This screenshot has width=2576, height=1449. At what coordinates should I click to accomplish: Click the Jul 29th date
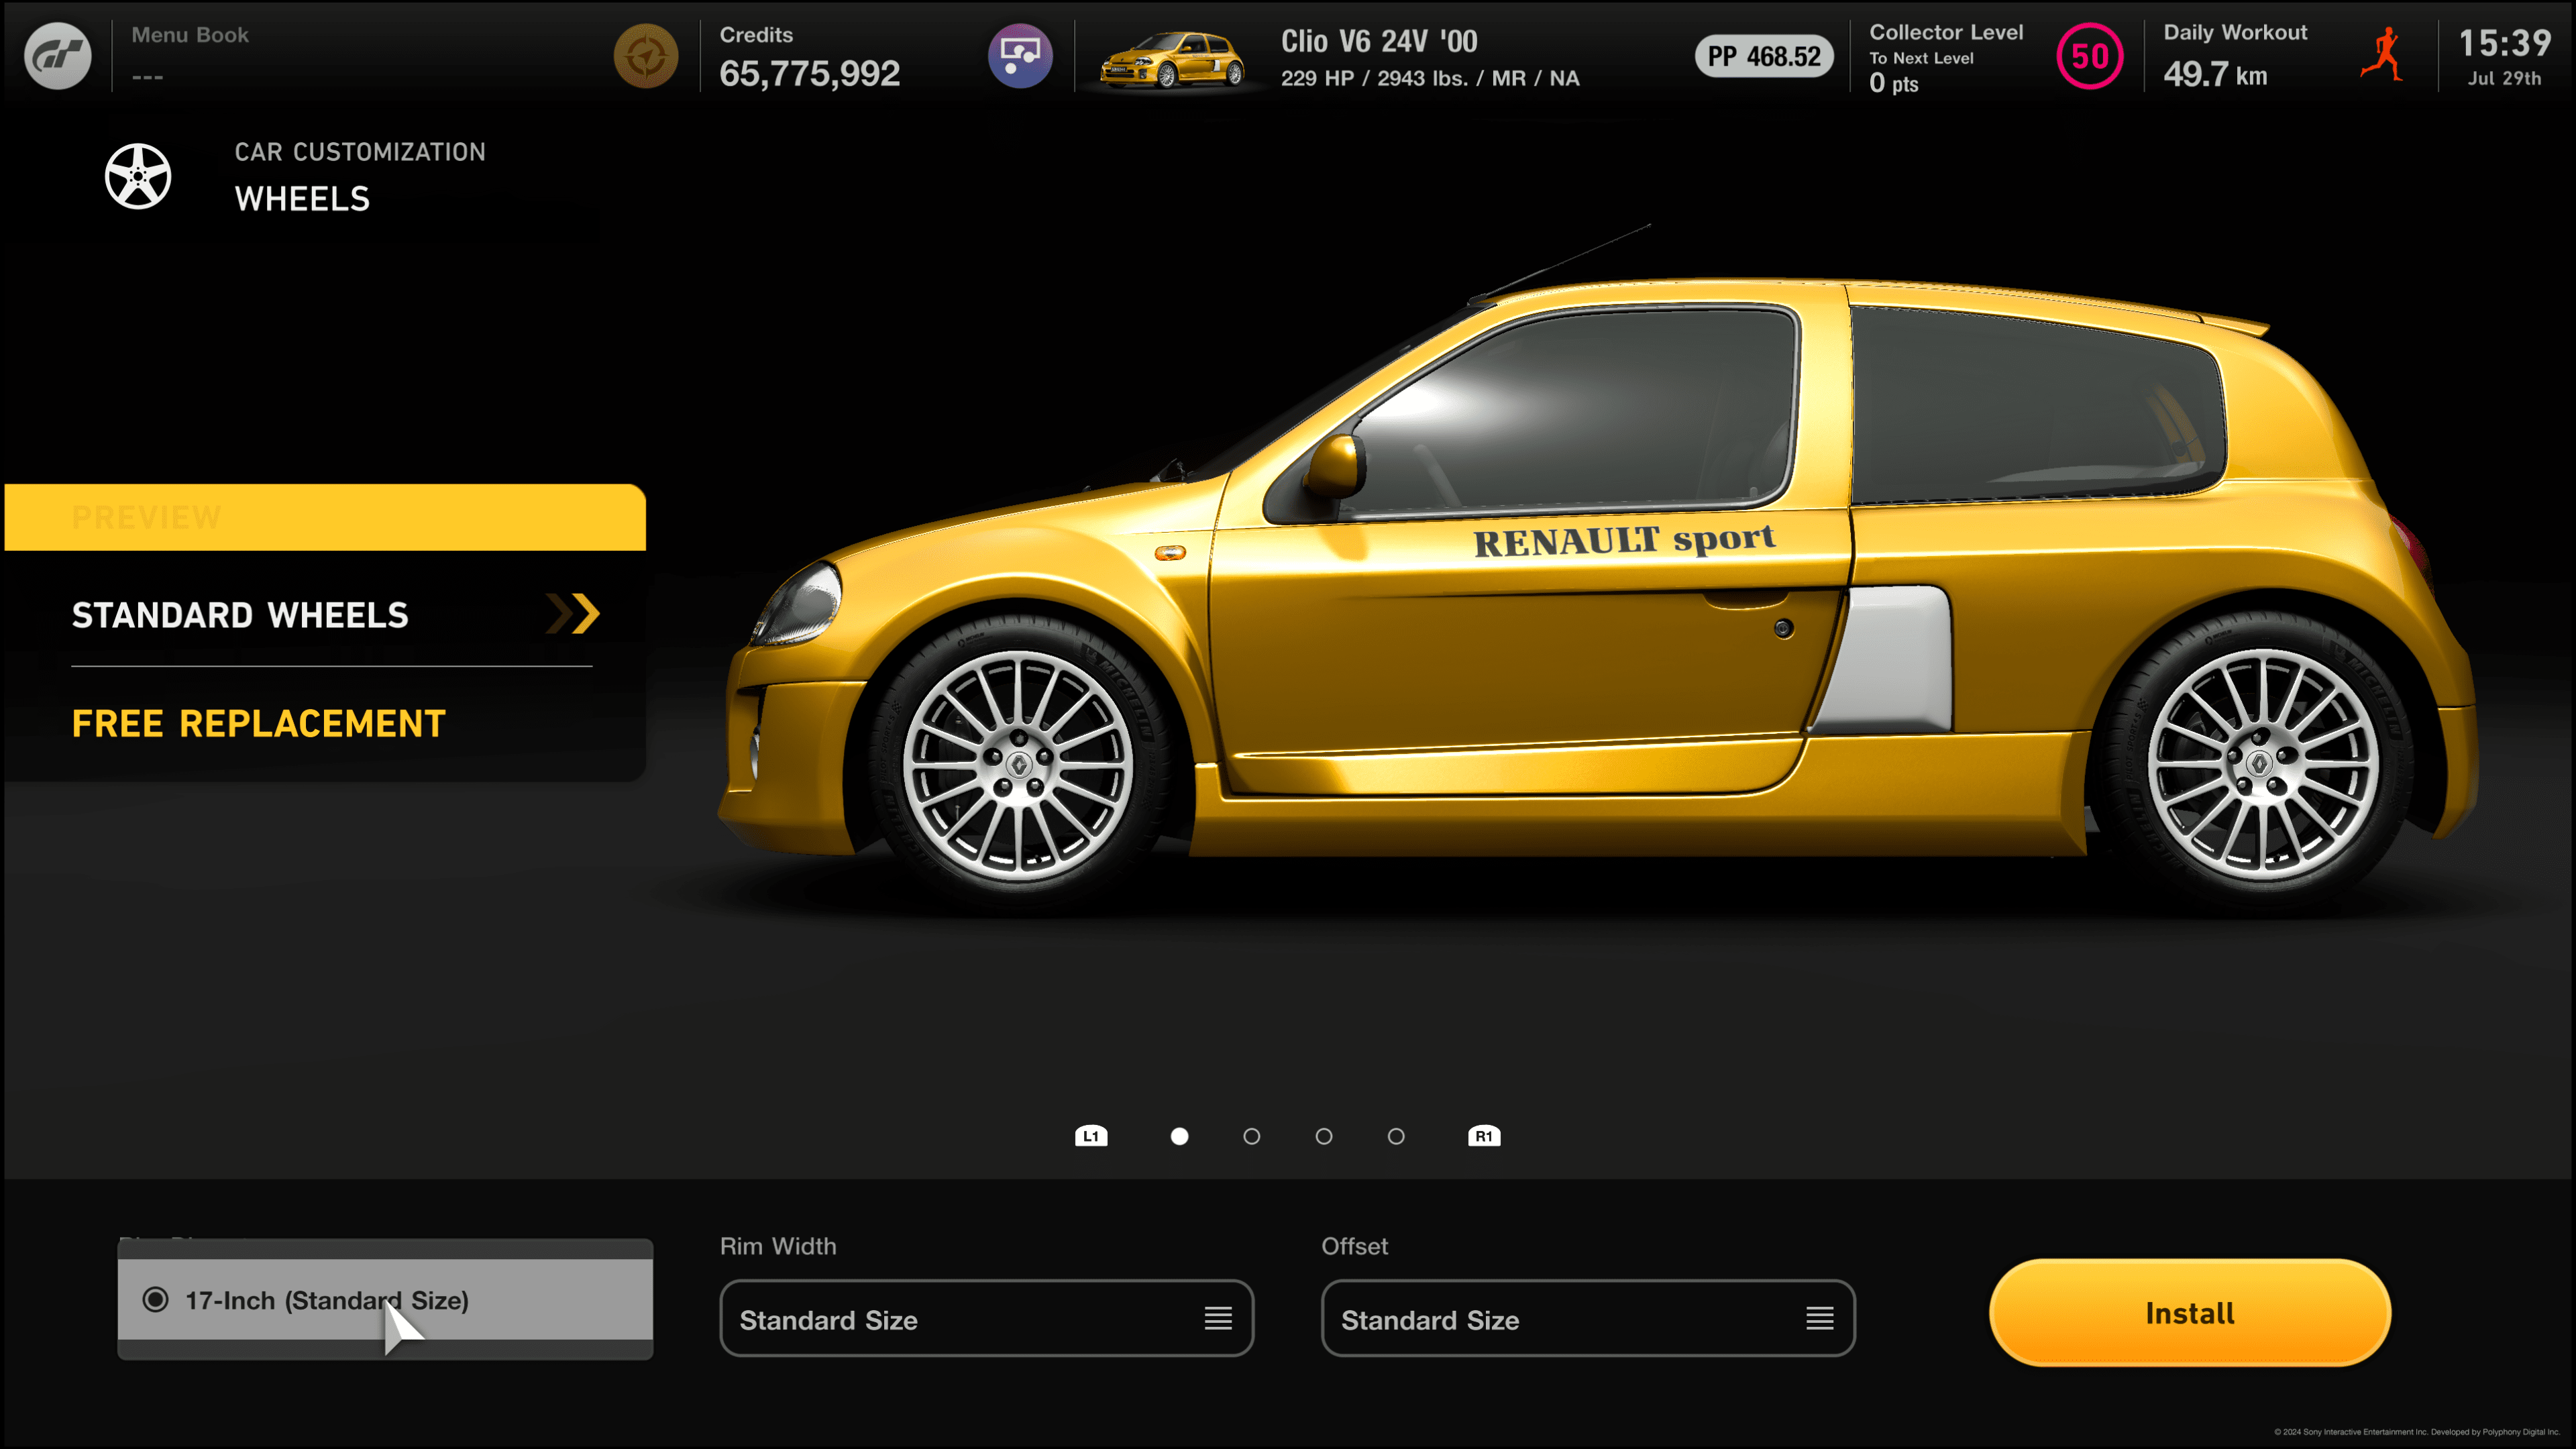pos(2504,78)
